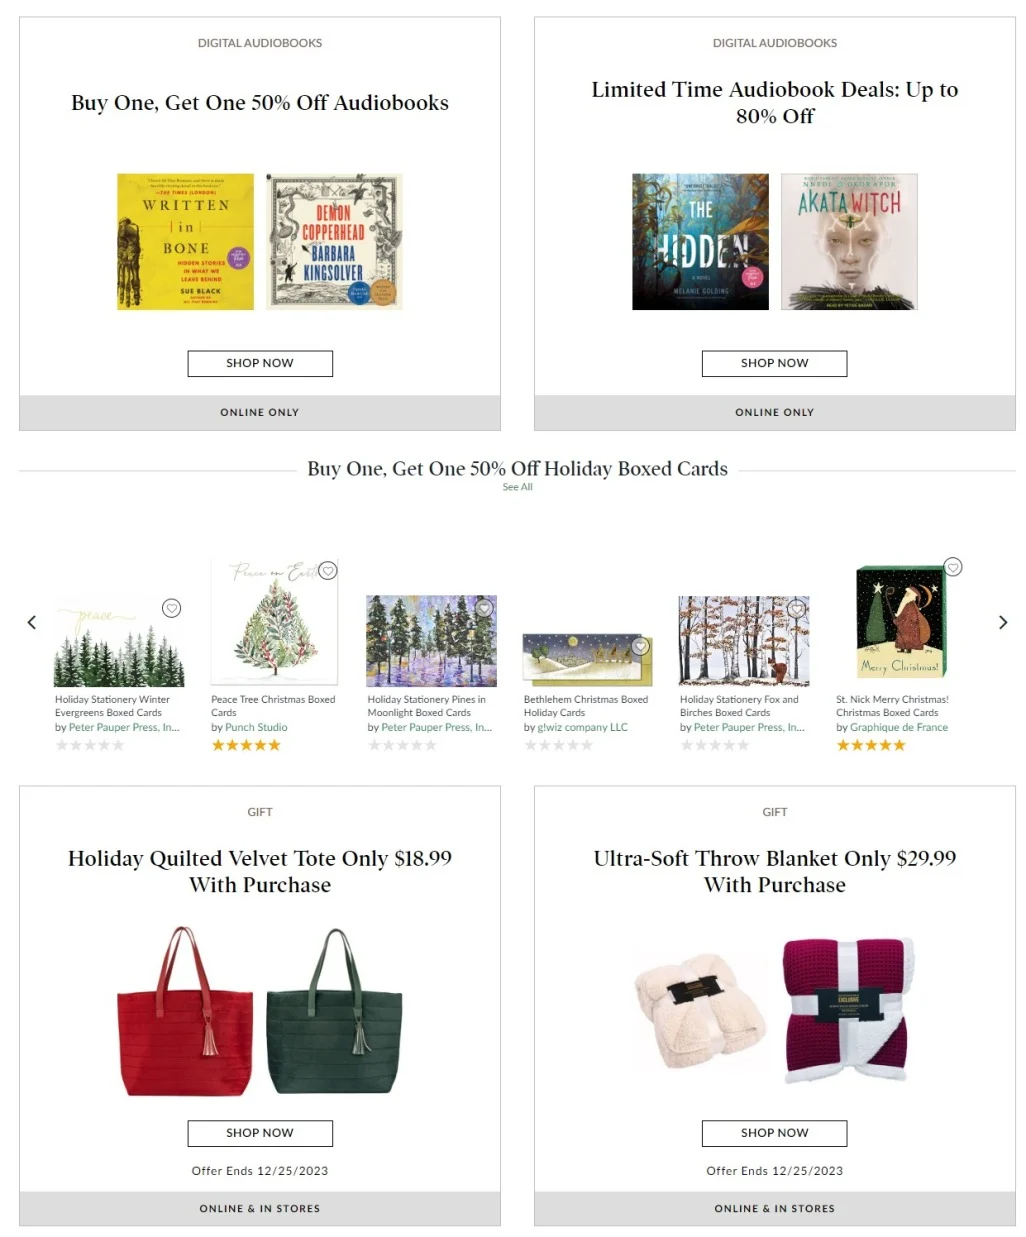The width and height of the screenshot is (1026, 1237).
Task: Advance carousel with right arrow
Action: pyautogui.click(x=1003, y=622)
